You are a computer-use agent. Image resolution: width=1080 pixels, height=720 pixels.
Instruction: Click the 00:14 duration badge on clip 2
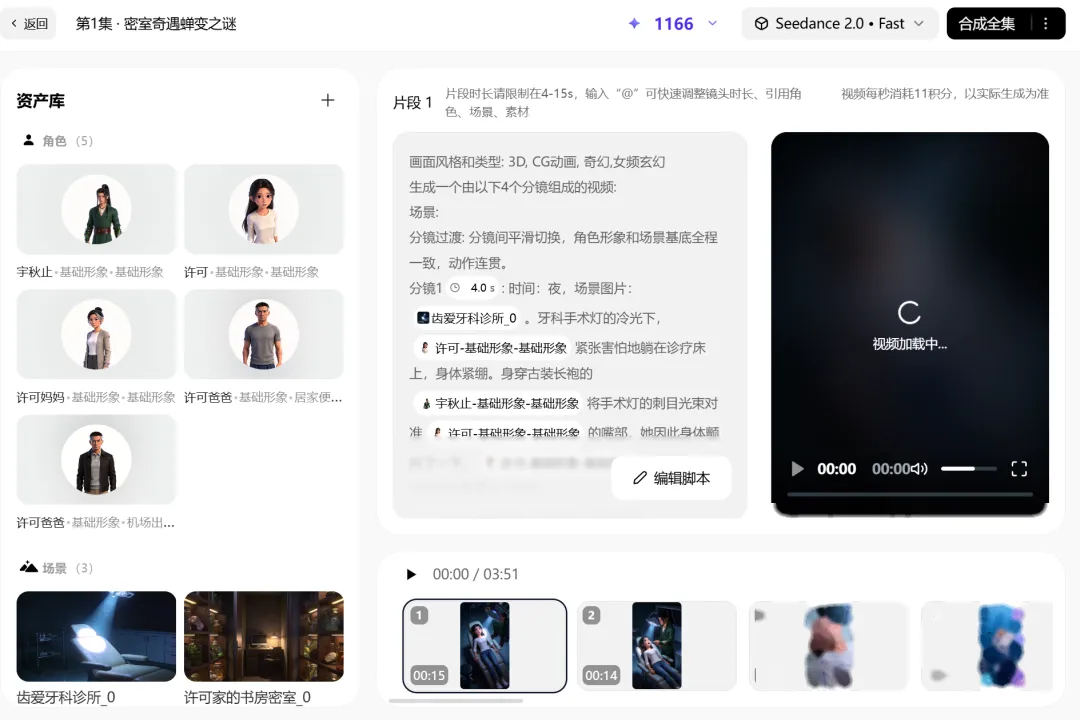[x=601, y=675]
